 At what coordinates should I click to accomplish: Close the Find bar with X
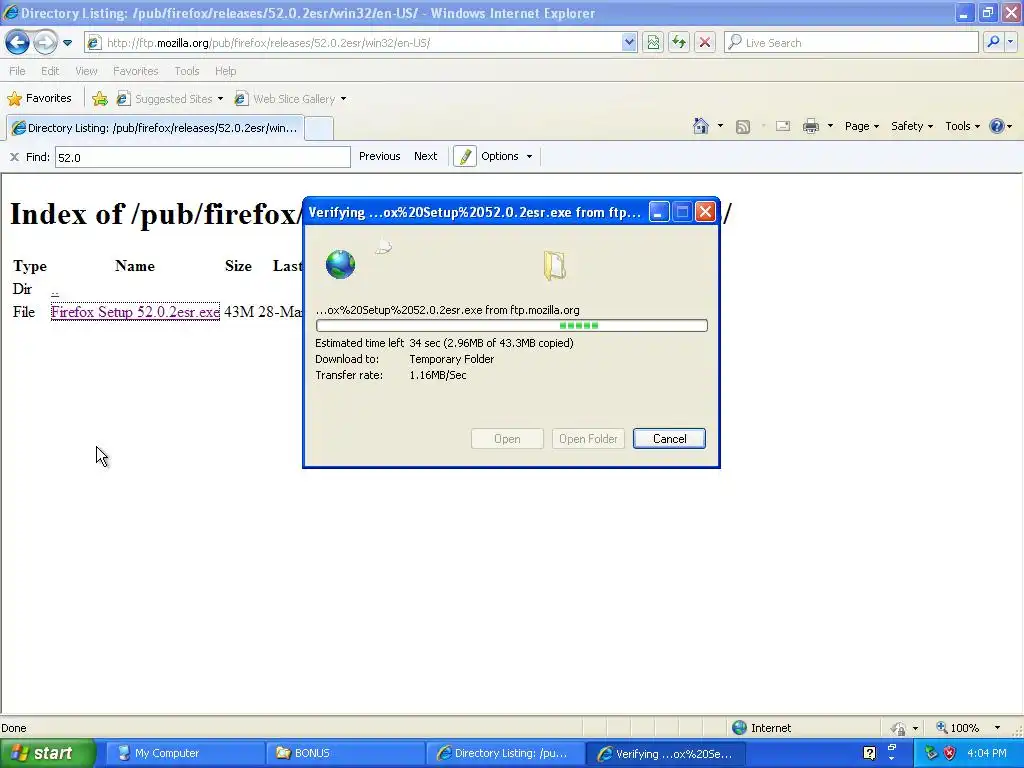(14, 157)
